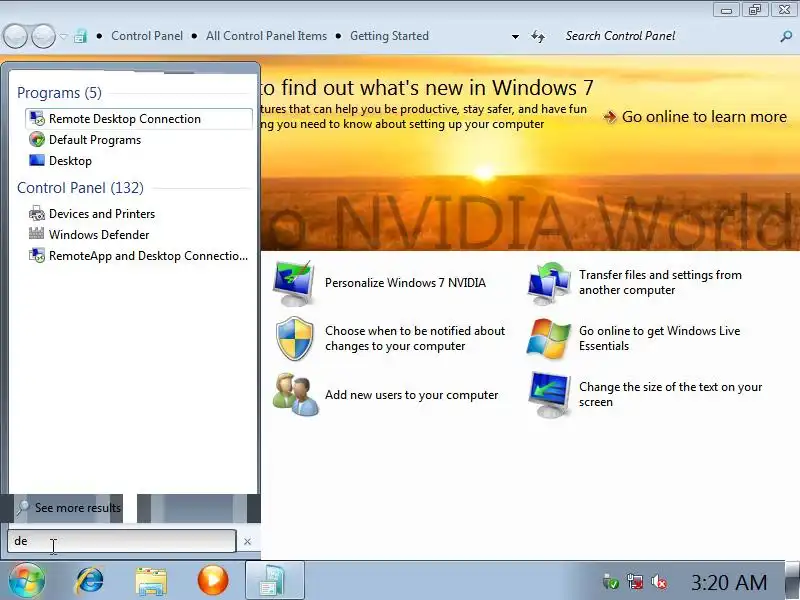Click the Default Programs icon
800x600 pixels.
click(x=37, y=139)
